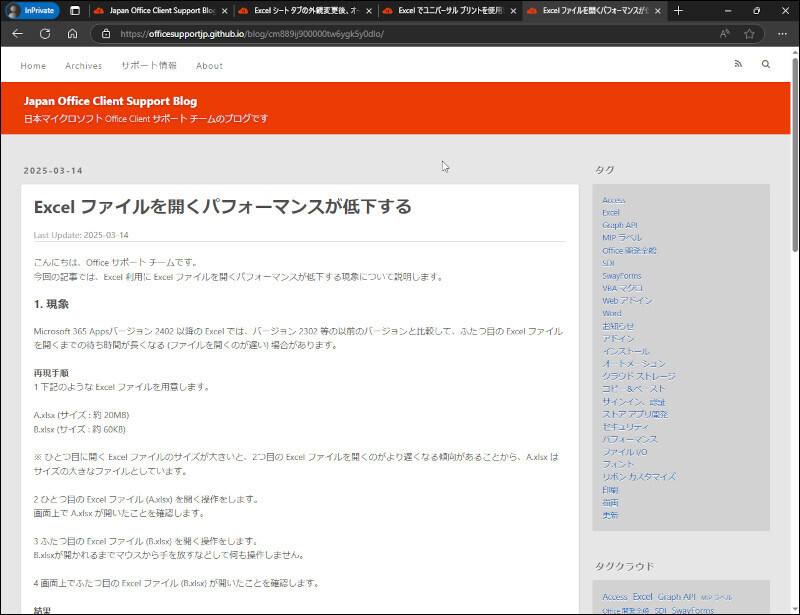The height and width of the screenshot is (615, 800).
Task: Switch to the Japan Office Client Support Blog tab
Action: click(156, 10)
